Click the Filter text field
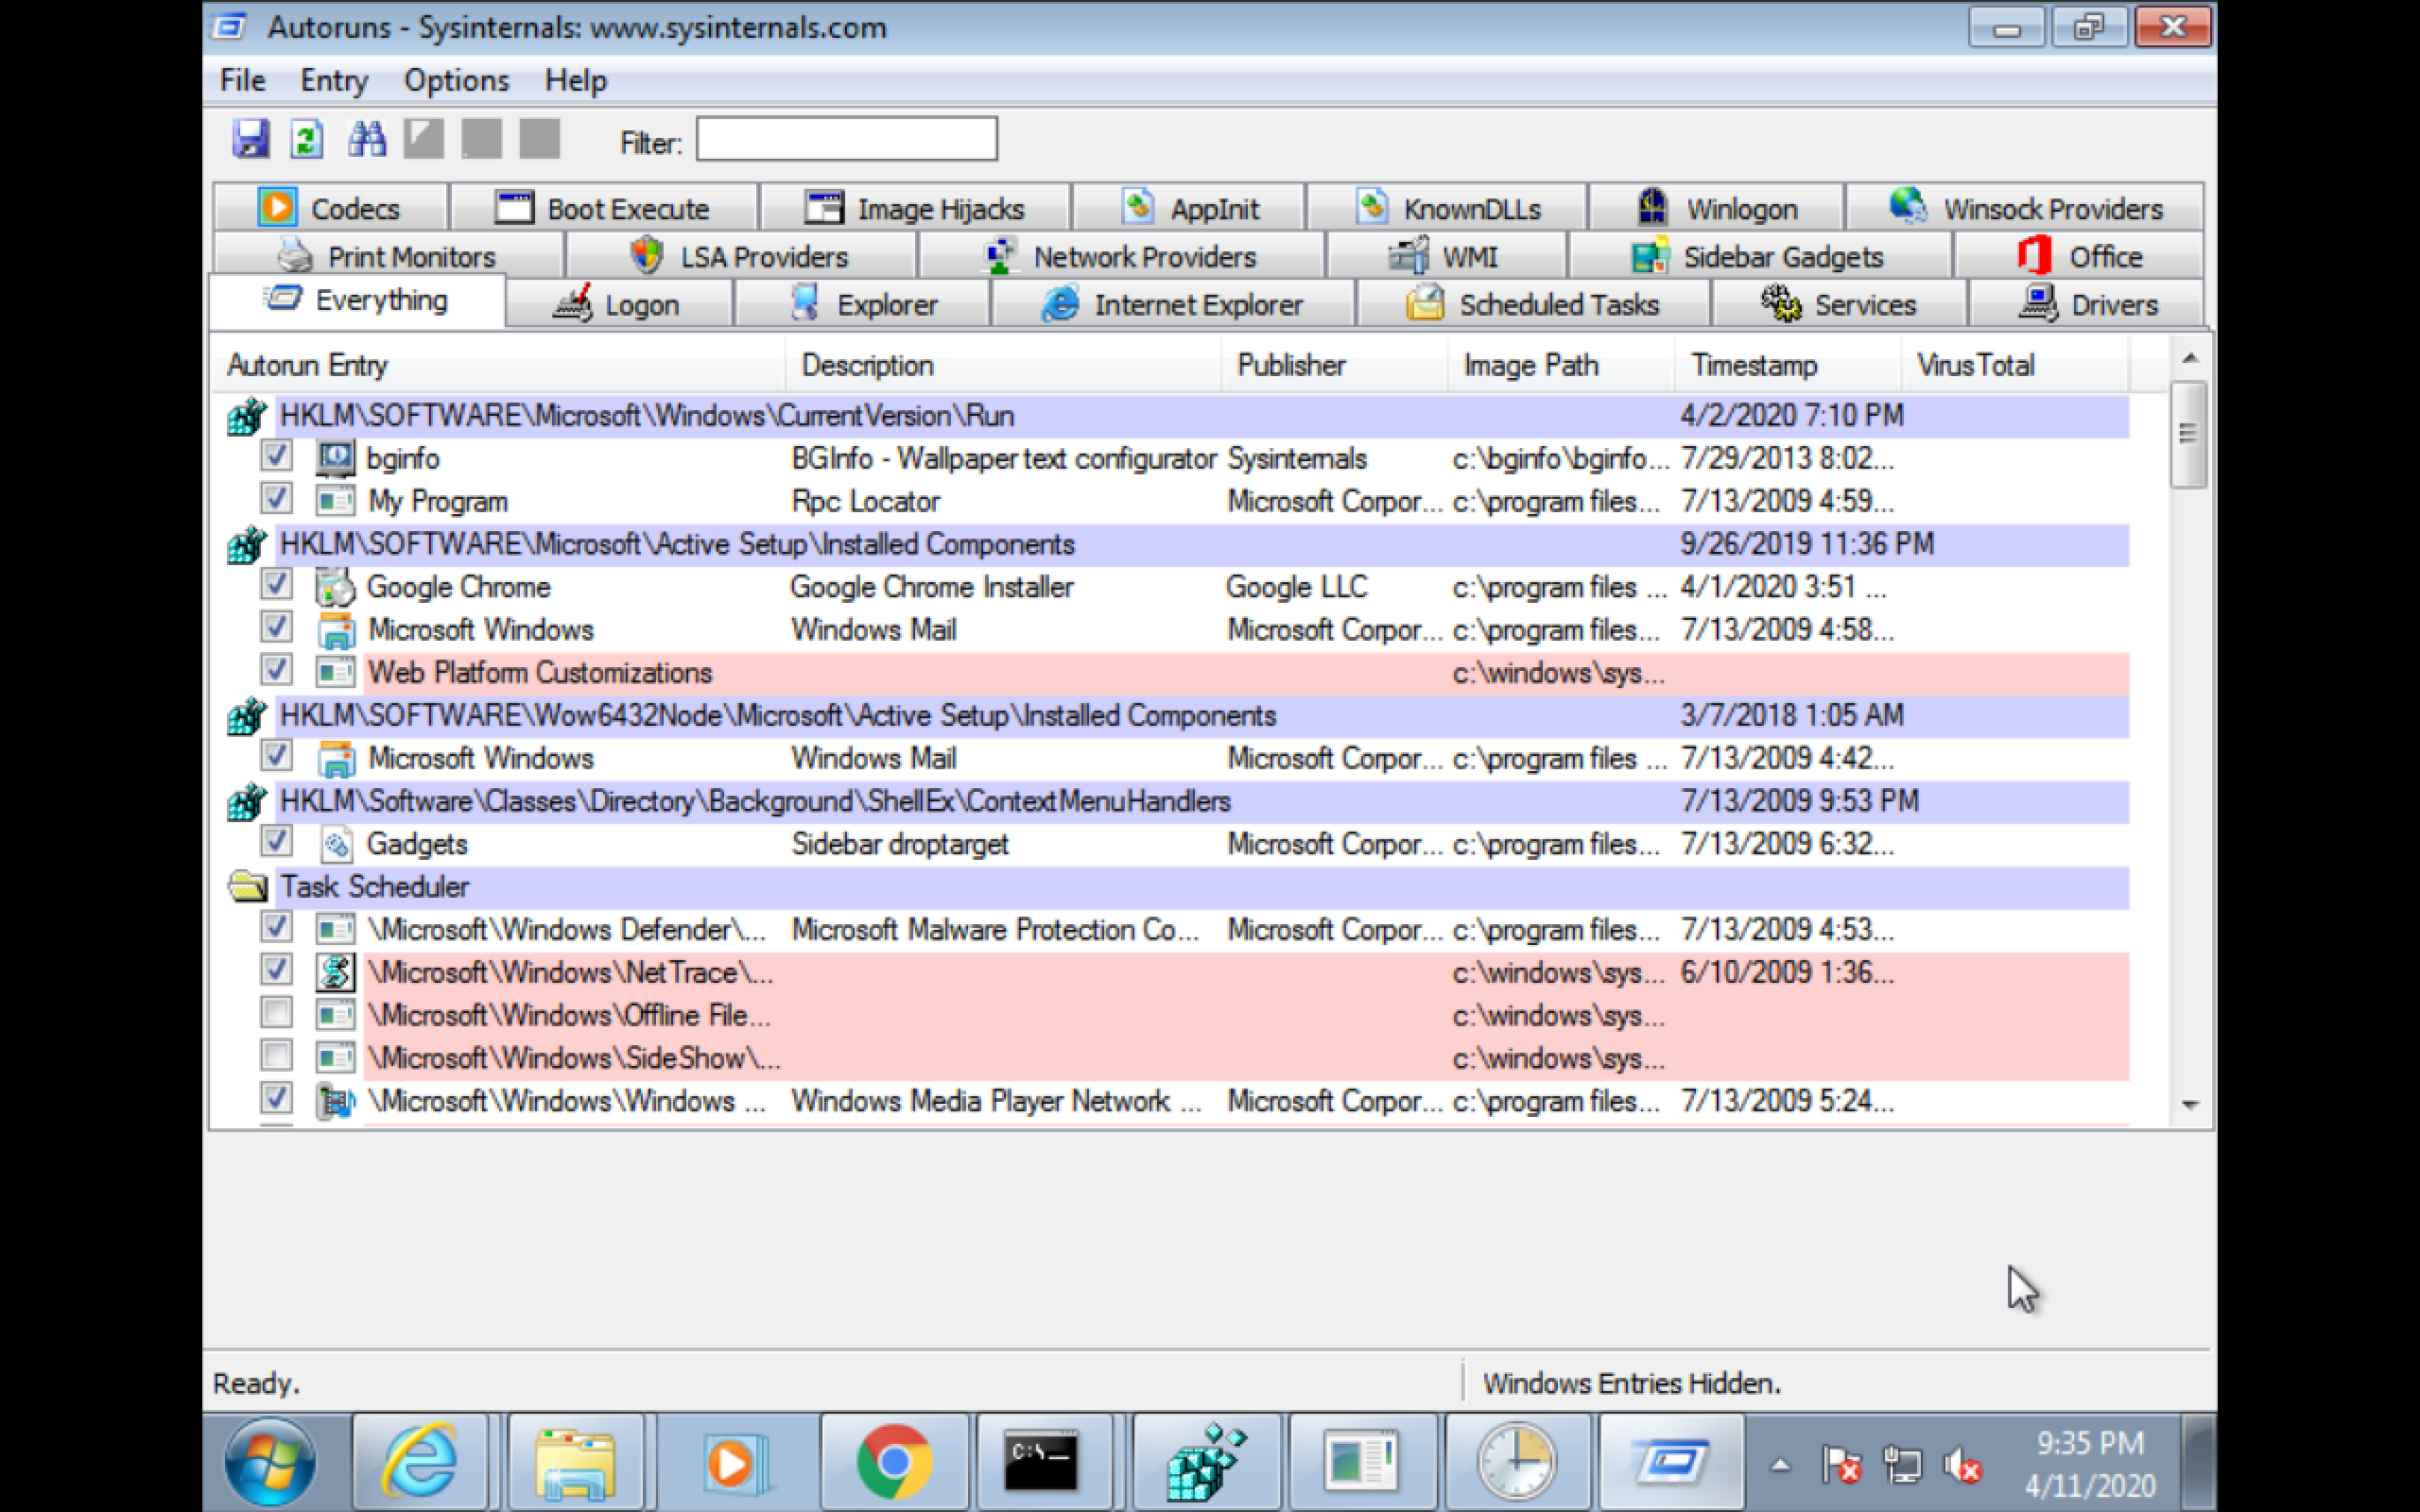Image resolution: width=2420 pixels, height=1512 pixels. point(846,139)
